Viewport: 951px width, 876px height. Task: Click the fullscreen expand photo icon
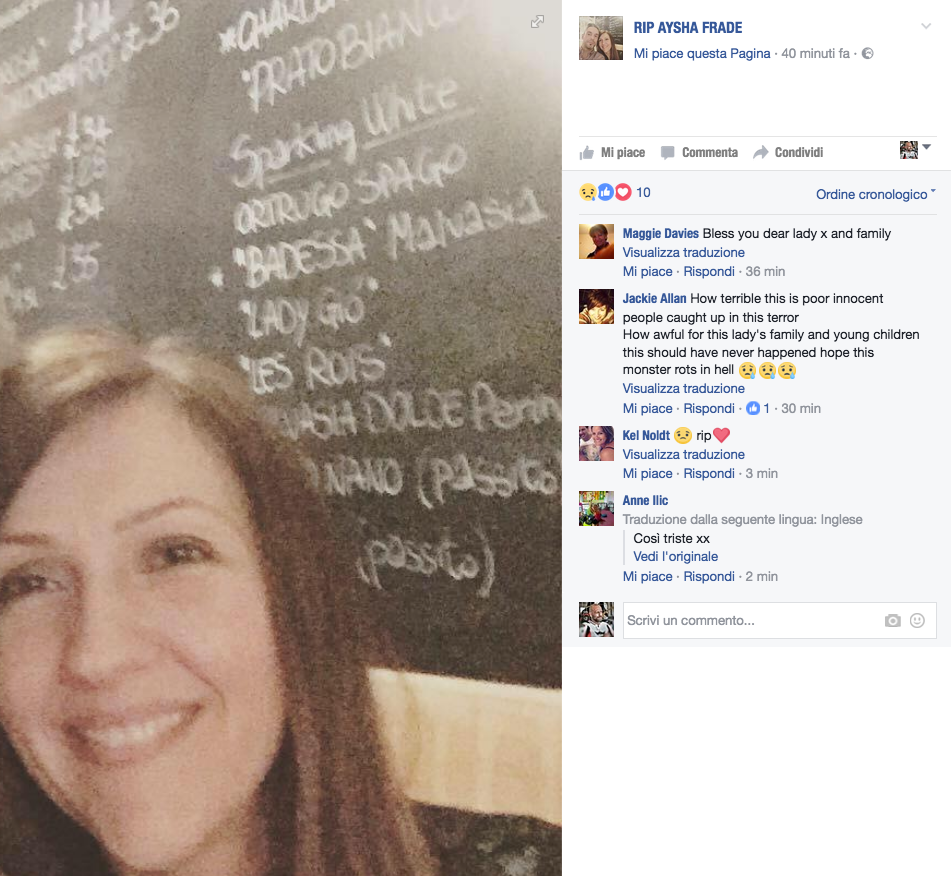537,22
